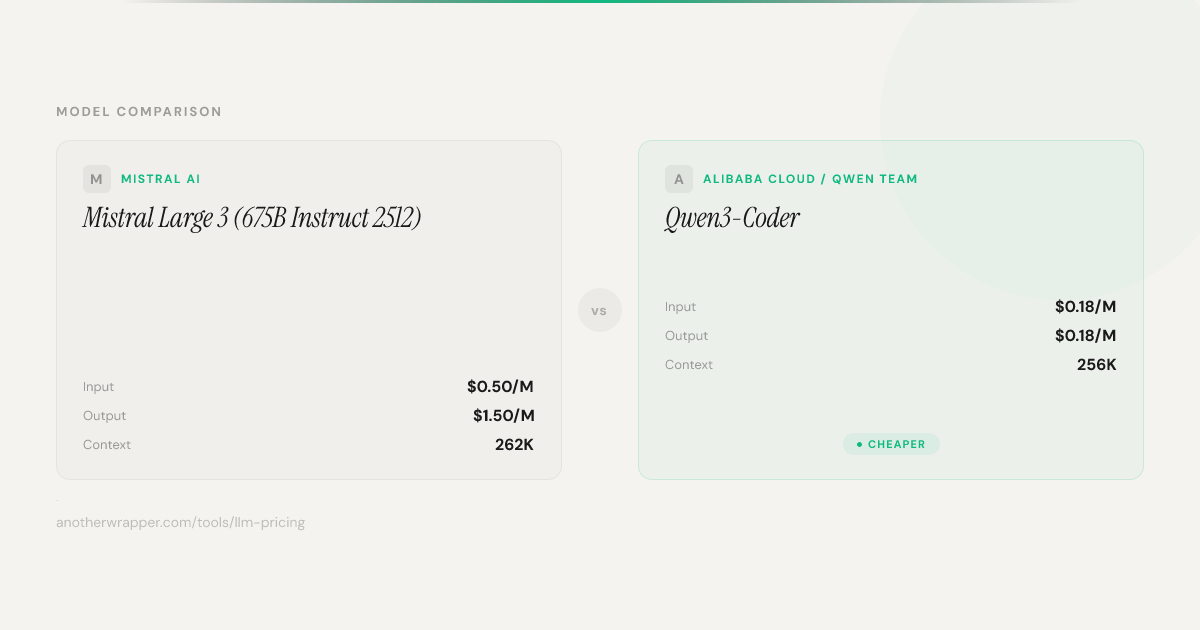This screenshot has height=630, width=1200.
Task: Click the Qwen3-Coder Output price value
Action: pyautogui.click(x=1085, y=336)
